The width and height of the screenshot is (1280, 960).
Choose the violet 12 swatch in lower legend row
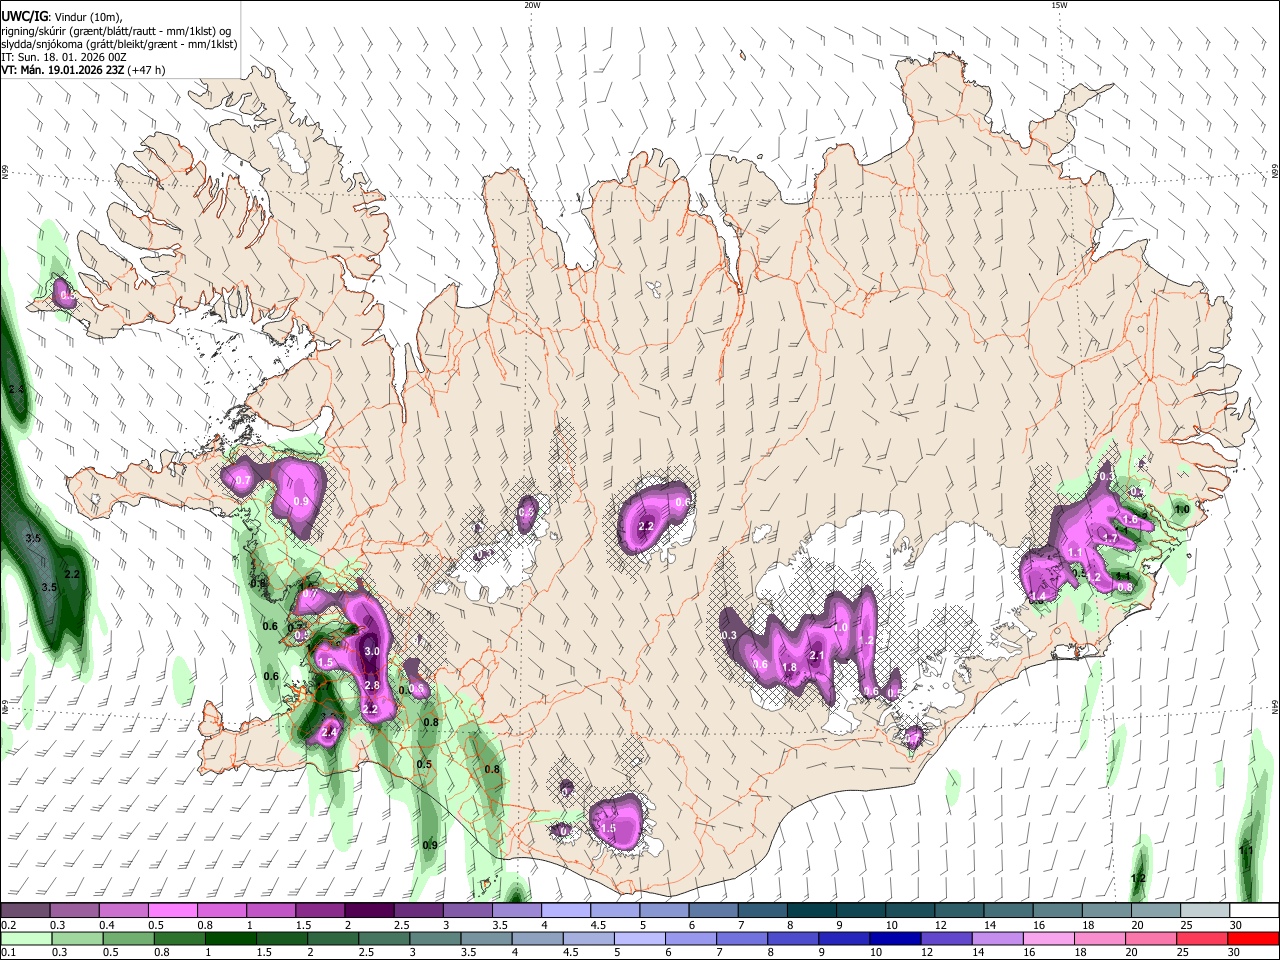click(x=946, y=938)
